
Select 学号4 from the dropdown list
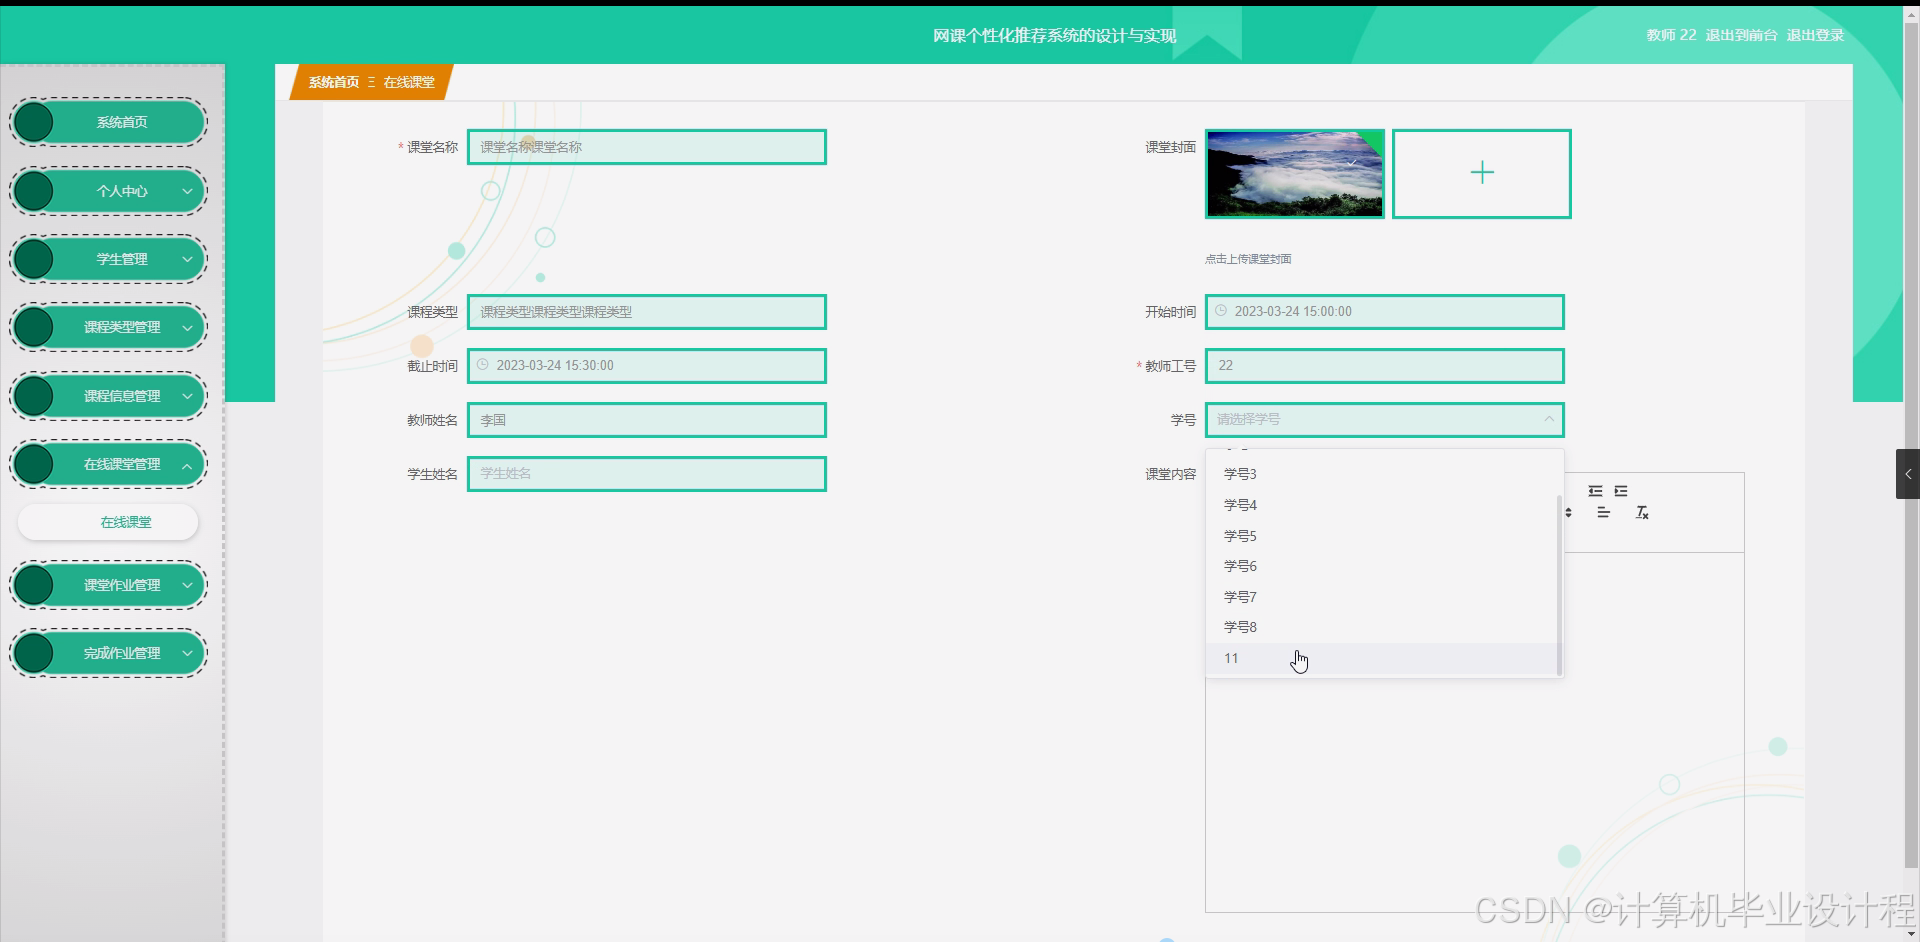1383,505
